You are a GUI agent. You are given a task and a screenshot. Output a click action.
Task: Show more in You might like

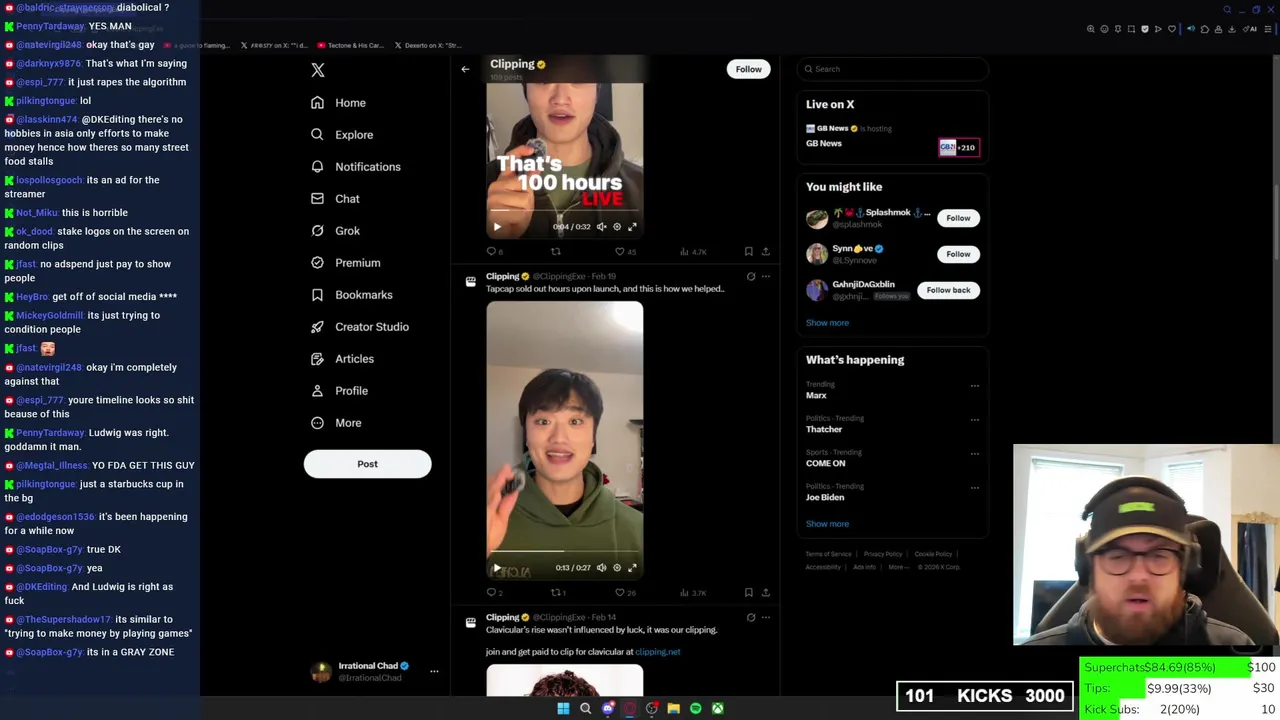pyautogui.click(x=827, y=323)
